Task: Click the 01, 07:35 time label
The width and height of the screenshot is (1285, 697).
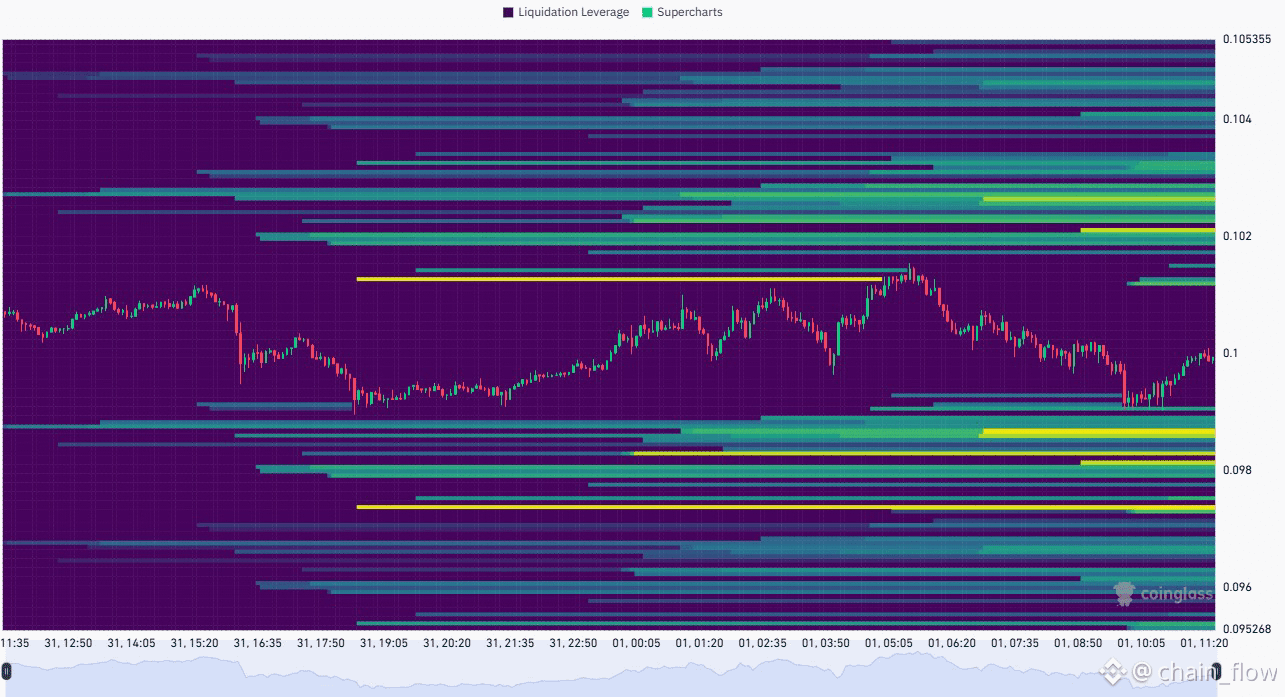Action: (1015, 643)
